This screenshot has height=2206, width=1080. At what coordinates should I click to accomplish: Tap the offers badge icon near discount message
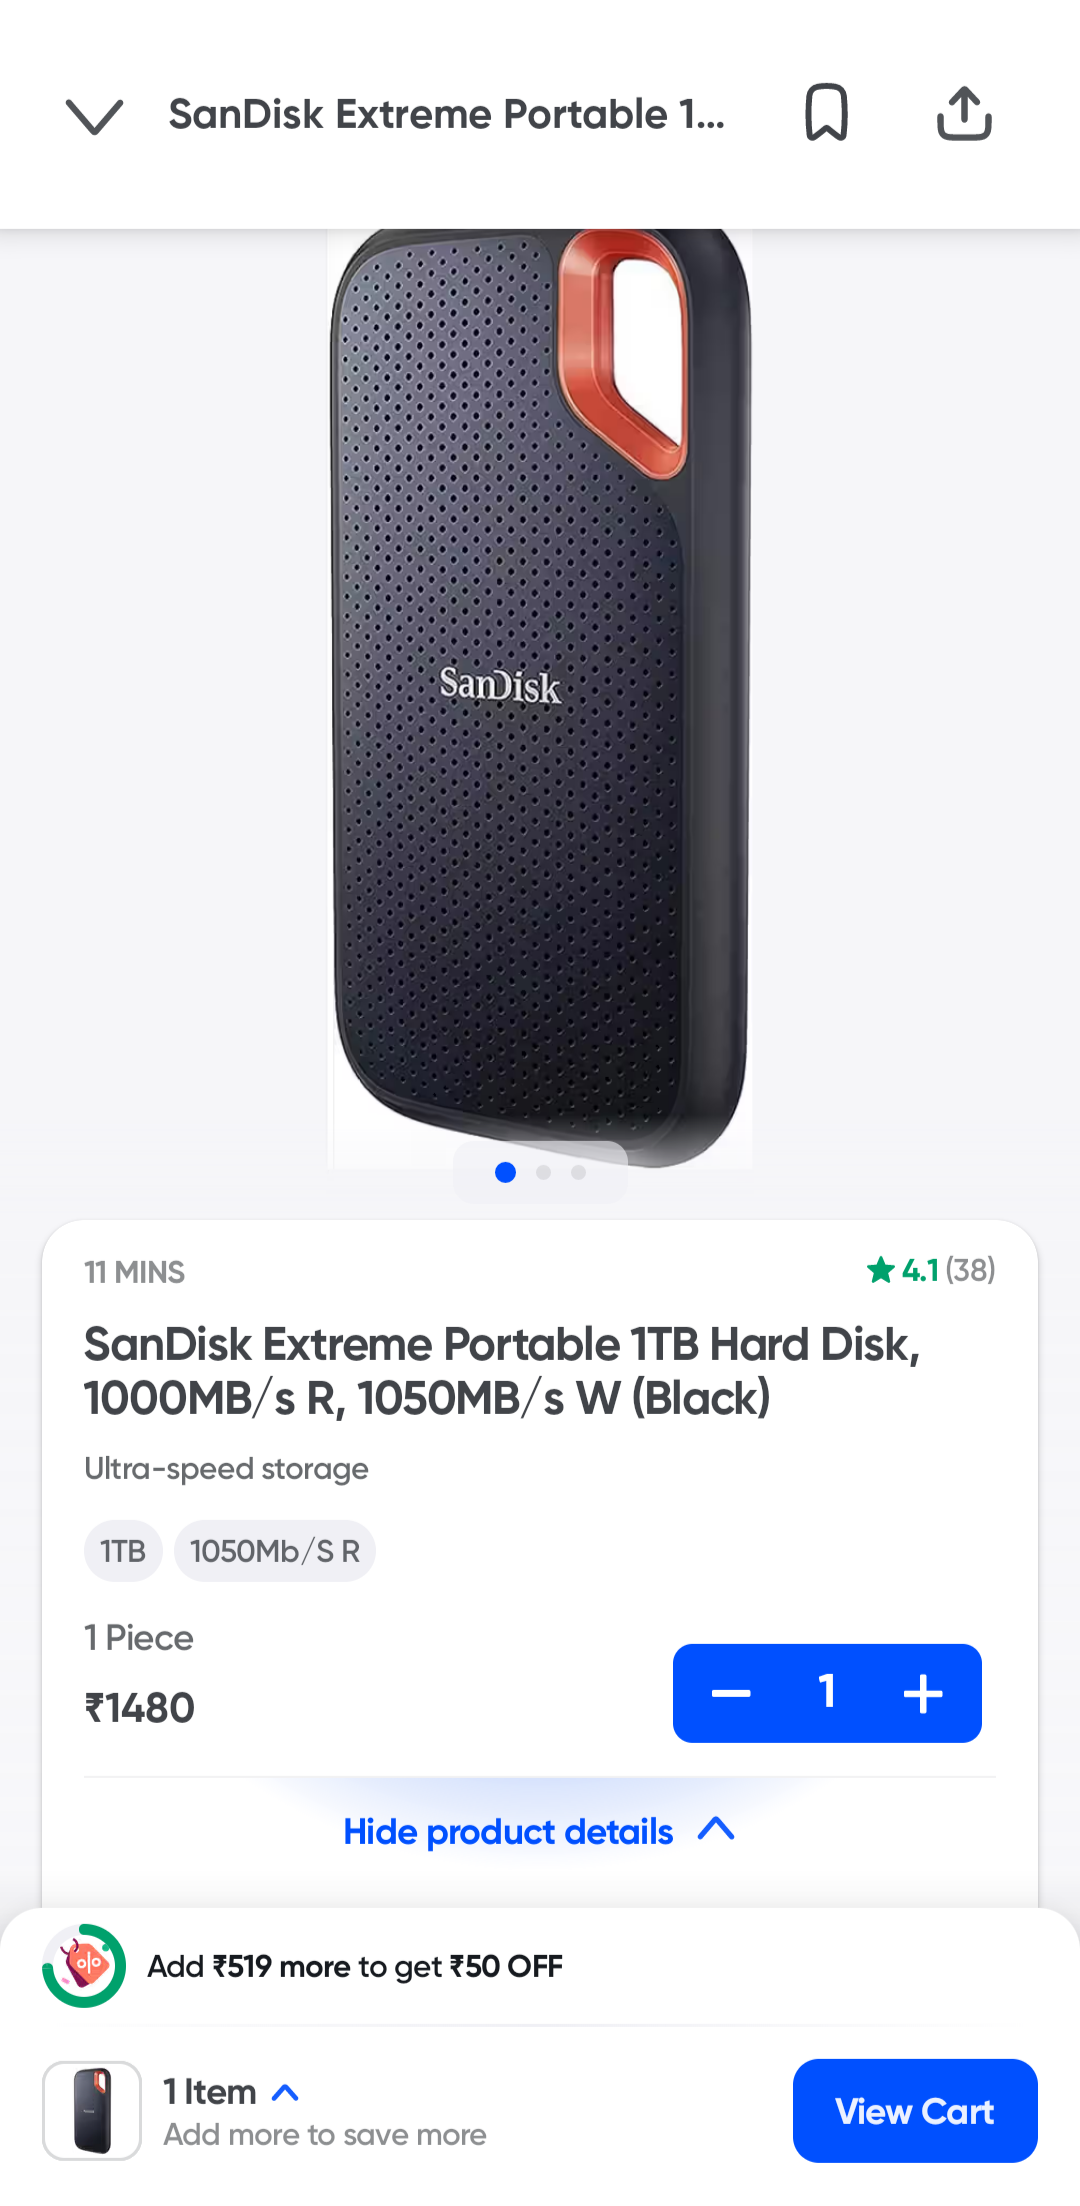[x=84, y=1965]
